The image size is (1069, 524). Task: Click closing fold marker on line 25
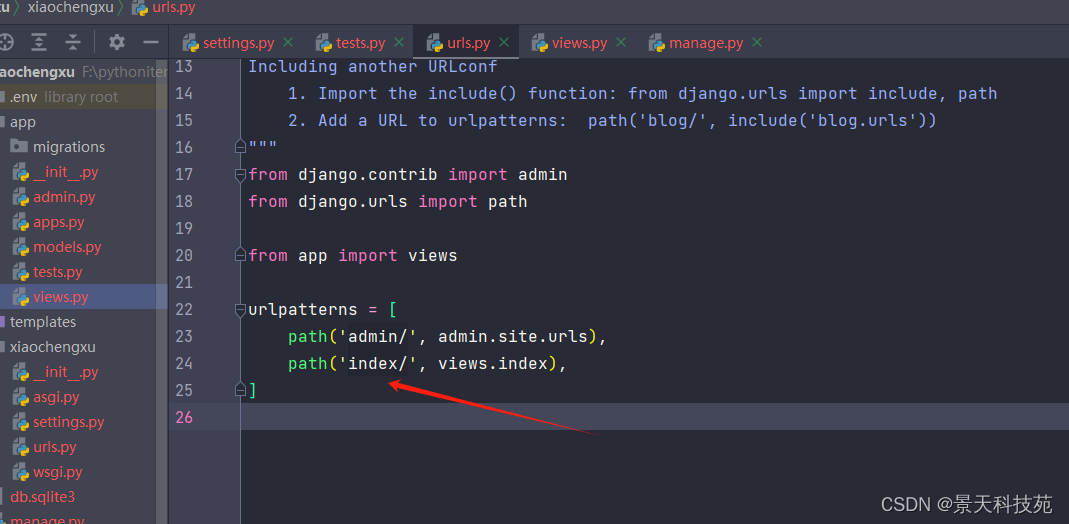pyautogui.click(x=240, y=389)
